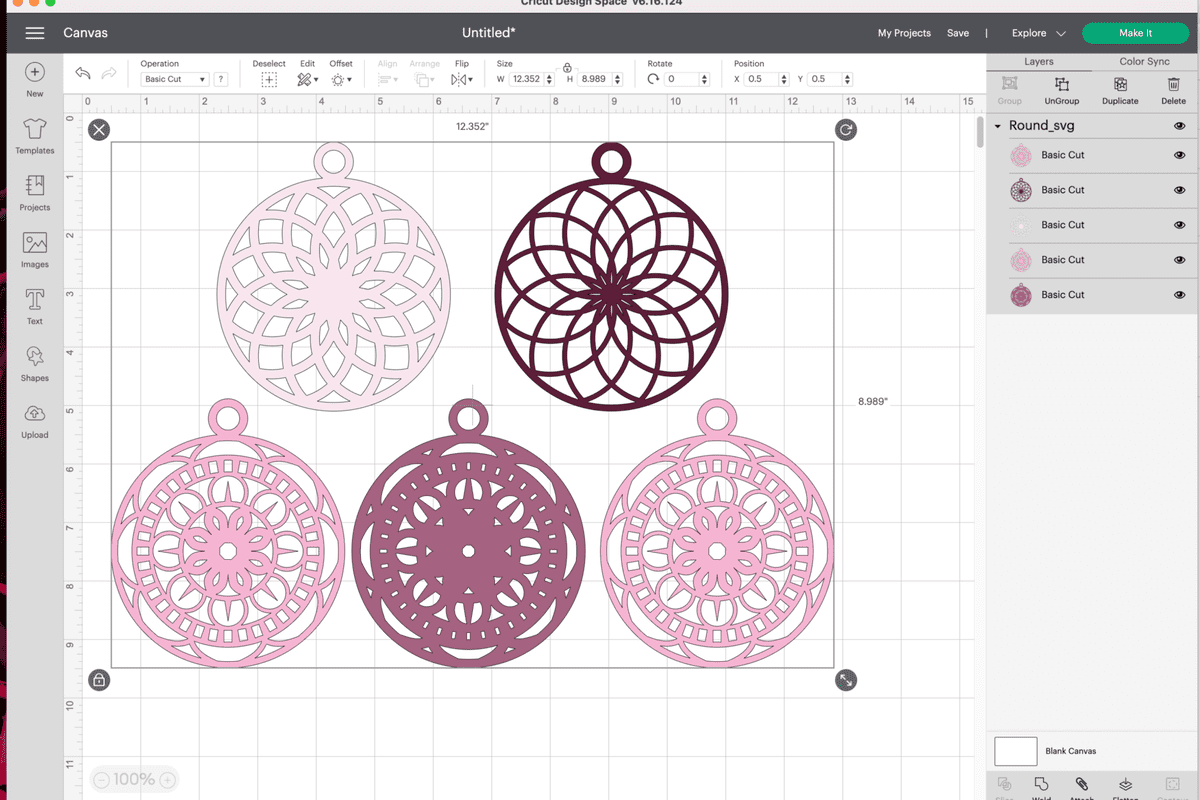Click the Rotate angle input field
The image size is (1200, 800).
tap(681, 79)
